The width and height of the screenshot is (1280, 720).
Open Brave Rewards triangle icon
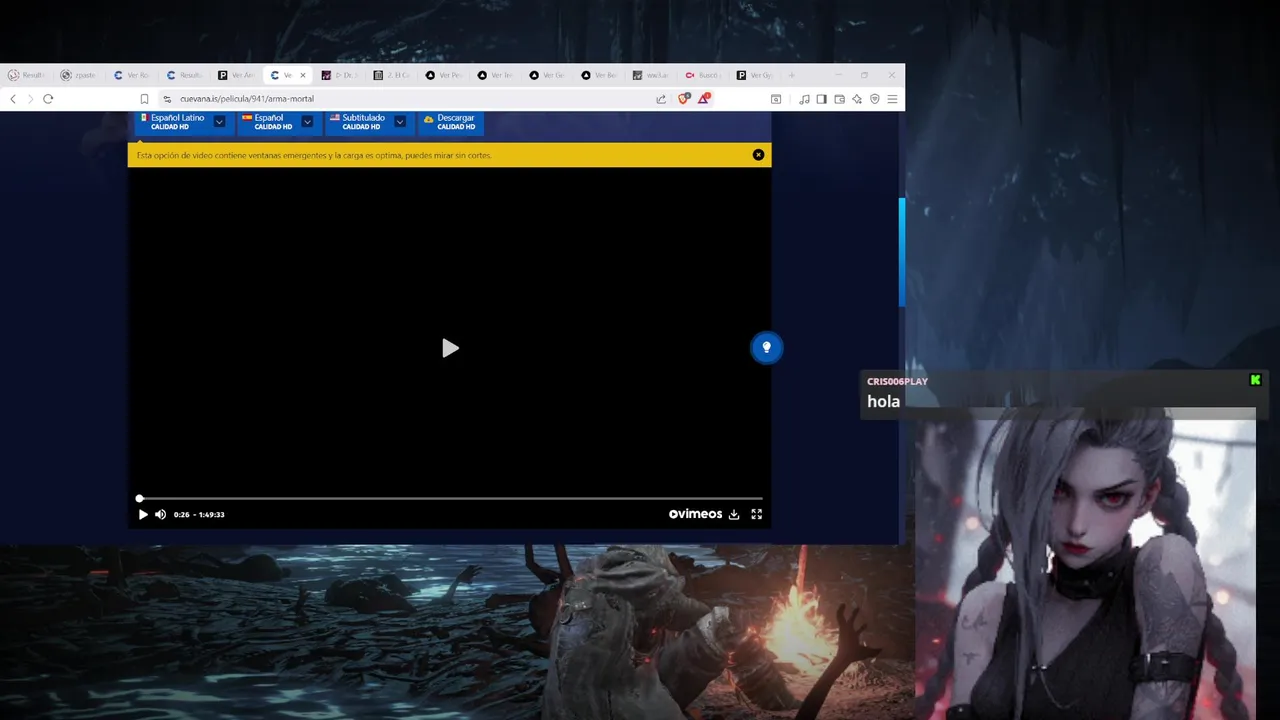click(x=704, y=98)
